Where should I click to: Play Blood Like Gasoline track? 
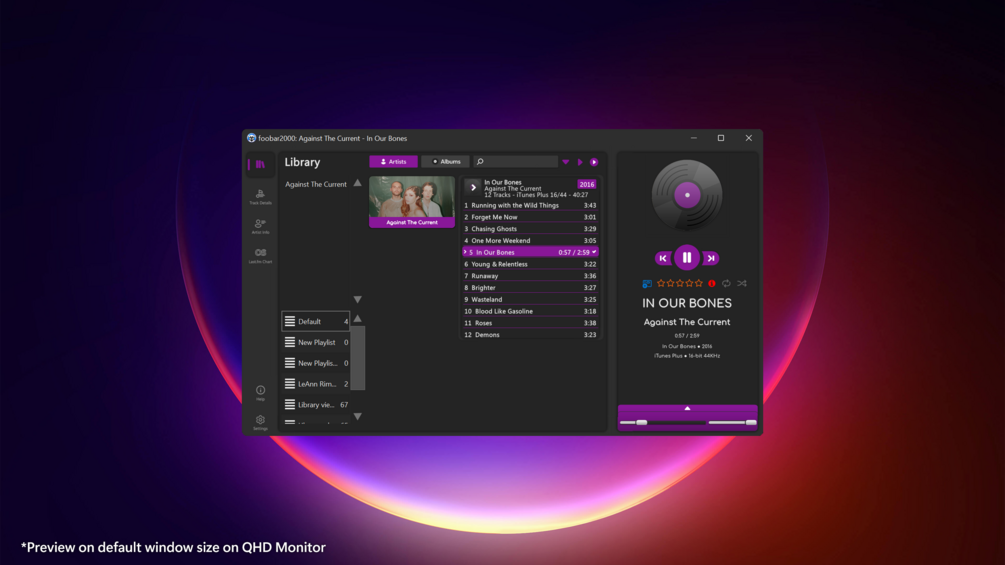[x=530, y=311]
